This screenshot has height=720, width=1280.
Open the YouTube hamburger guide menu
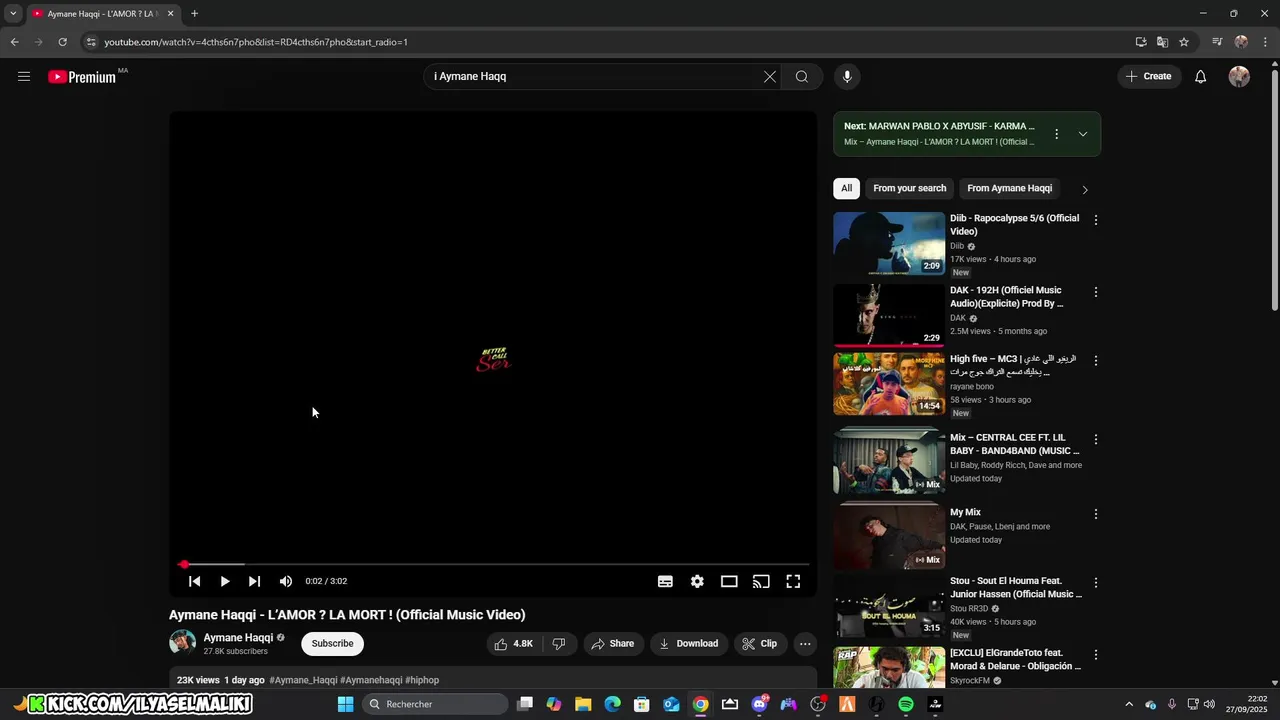click(x=24, y=76)
